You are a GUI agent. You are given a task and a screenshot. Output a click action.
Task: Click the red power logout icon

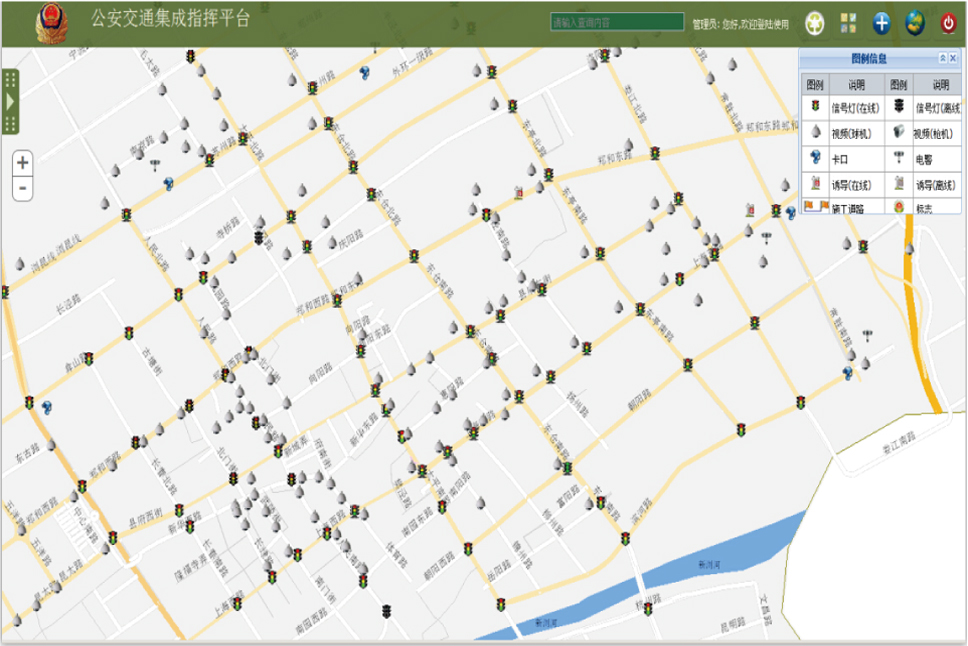click(x=948, y=23)
